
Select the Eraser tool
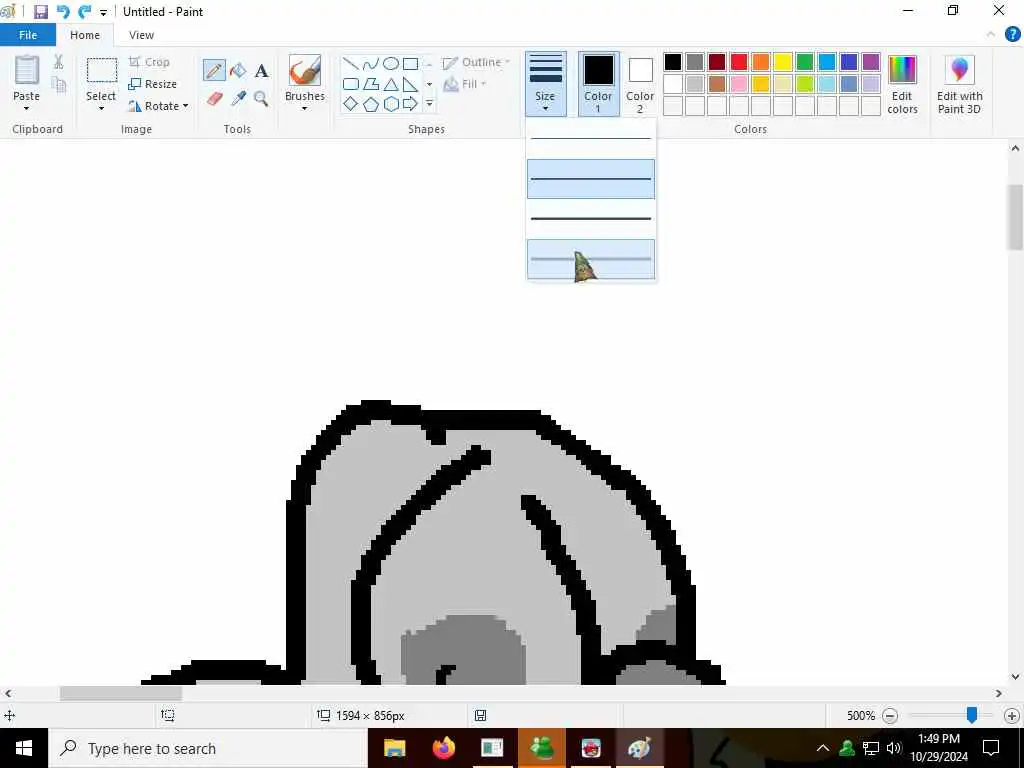[x=215, y=99]
